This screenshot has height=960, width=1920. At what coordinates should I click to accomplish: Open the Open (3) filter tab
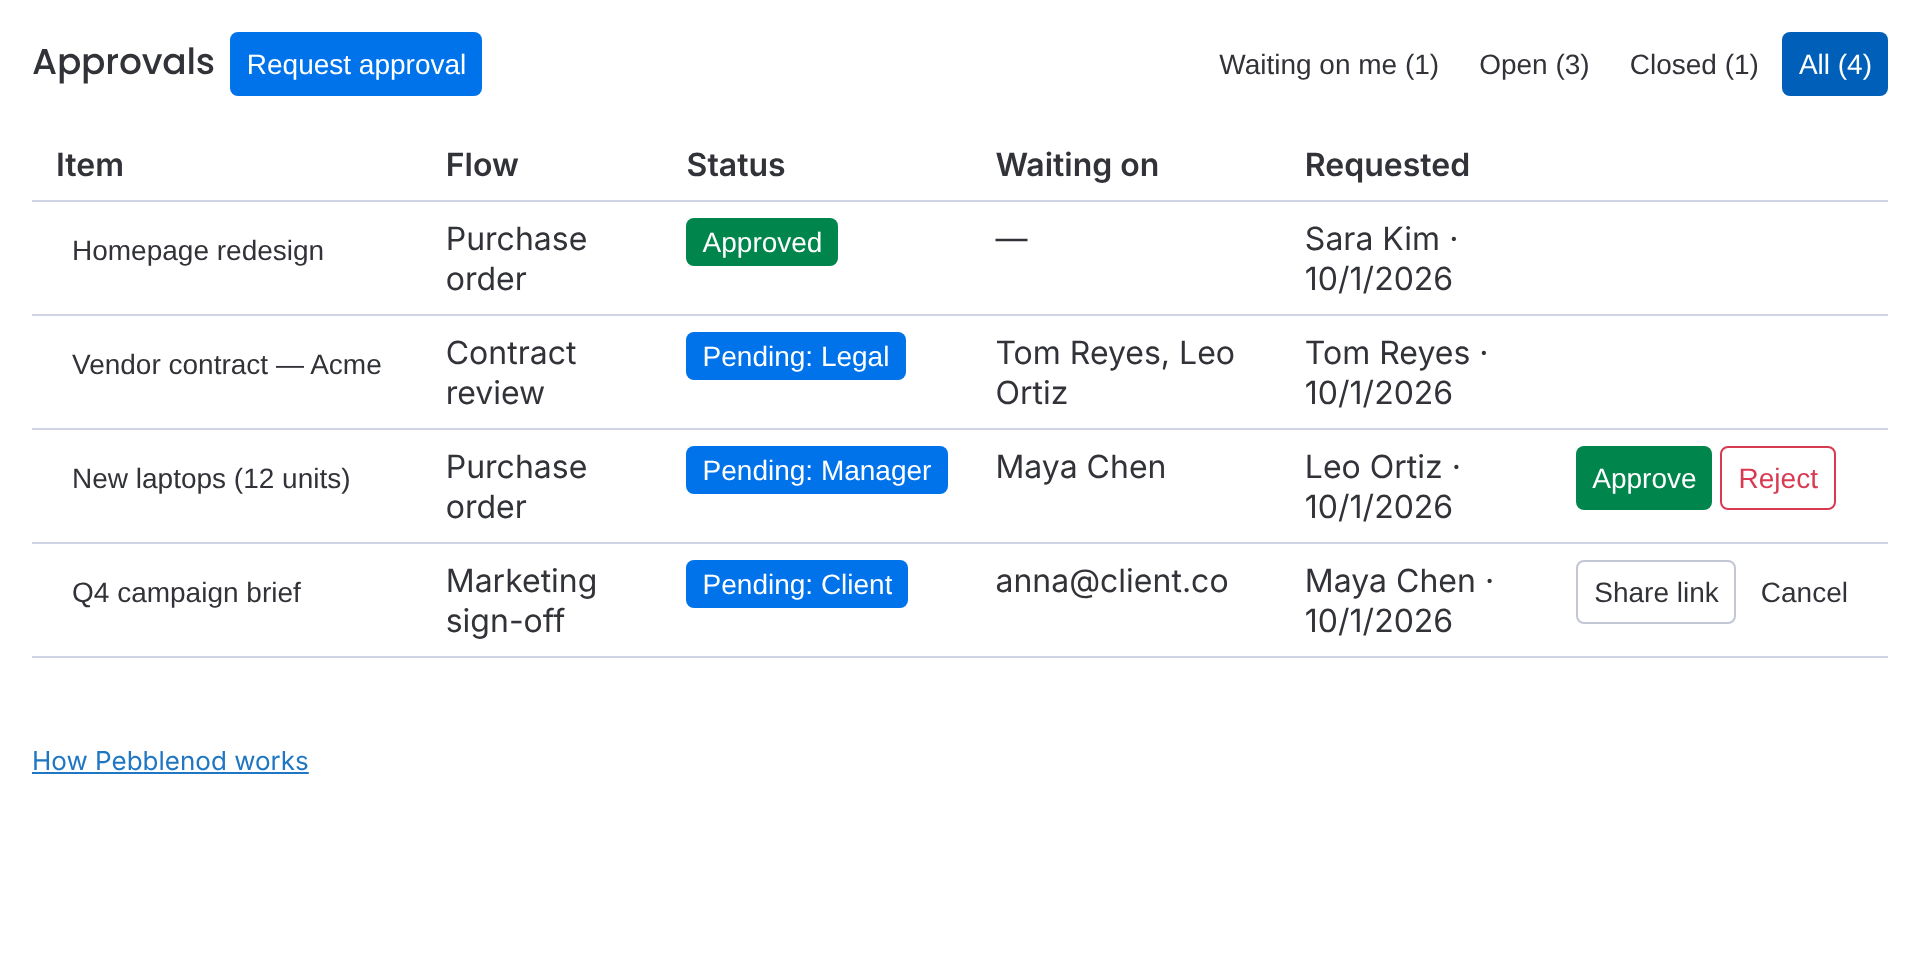click(1534, 64)
